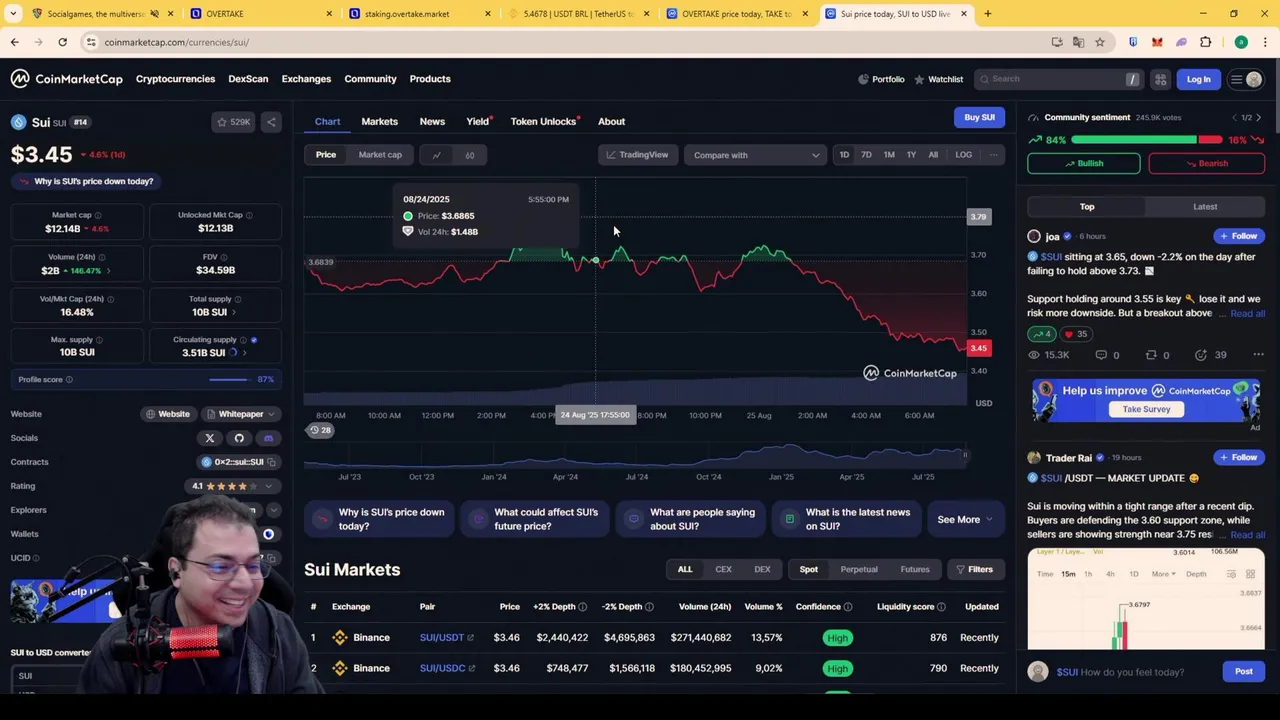Expand Volume 24h $2B chevron

coord(108,271)
